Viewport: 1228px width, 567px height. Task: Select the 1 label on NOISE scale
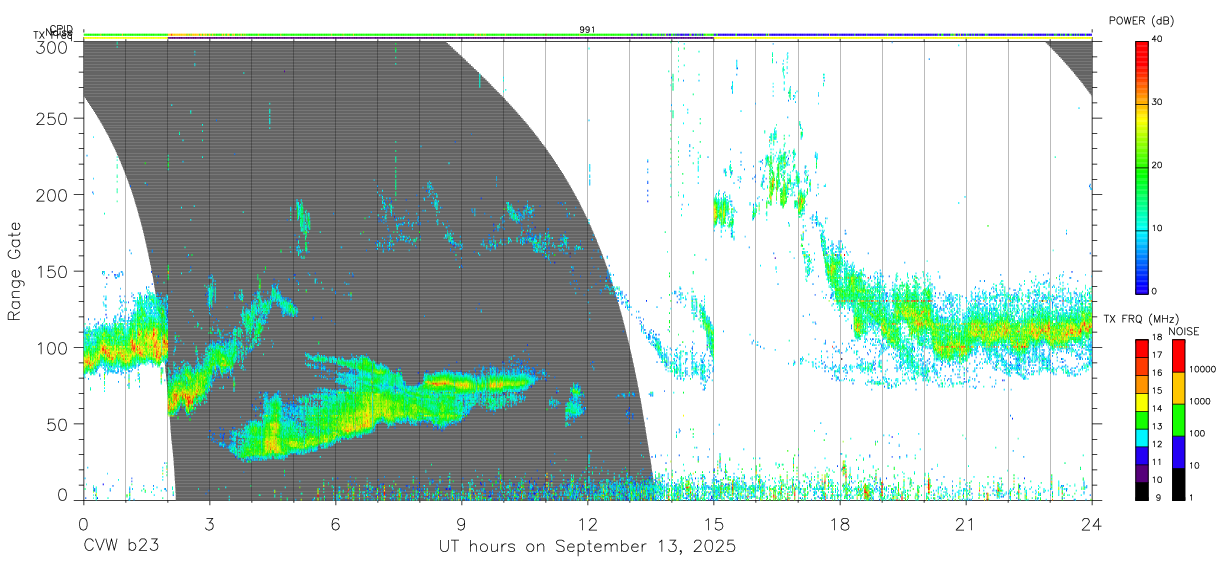[x=1192, y=498]
